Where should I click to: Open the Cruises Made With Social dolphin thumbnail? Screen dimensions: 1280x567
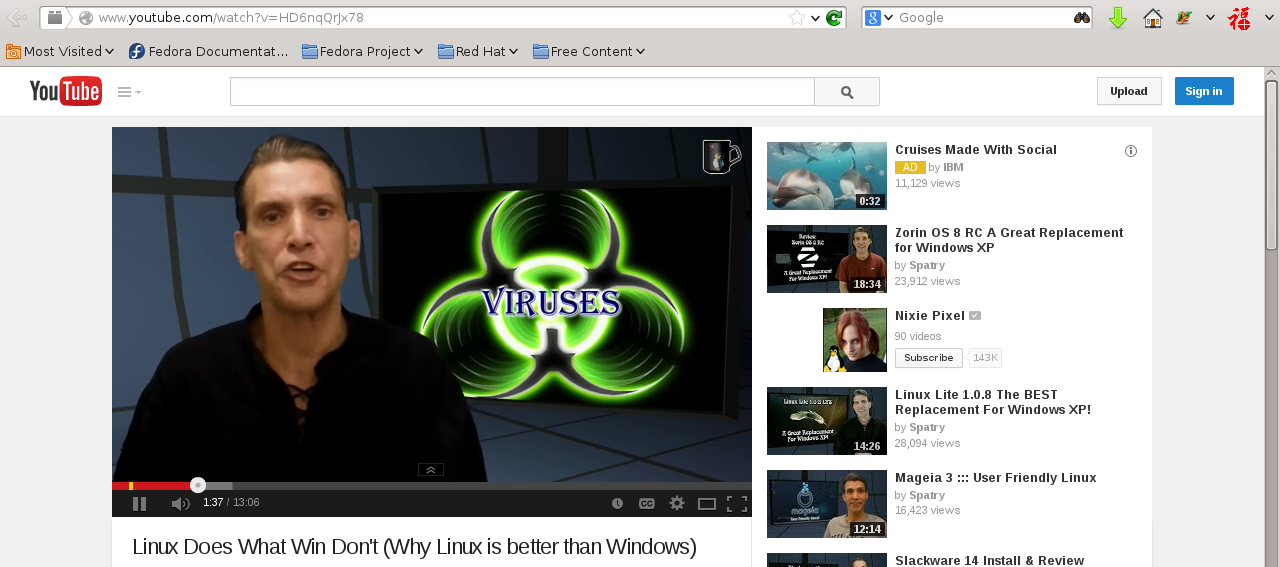[827, 176]
